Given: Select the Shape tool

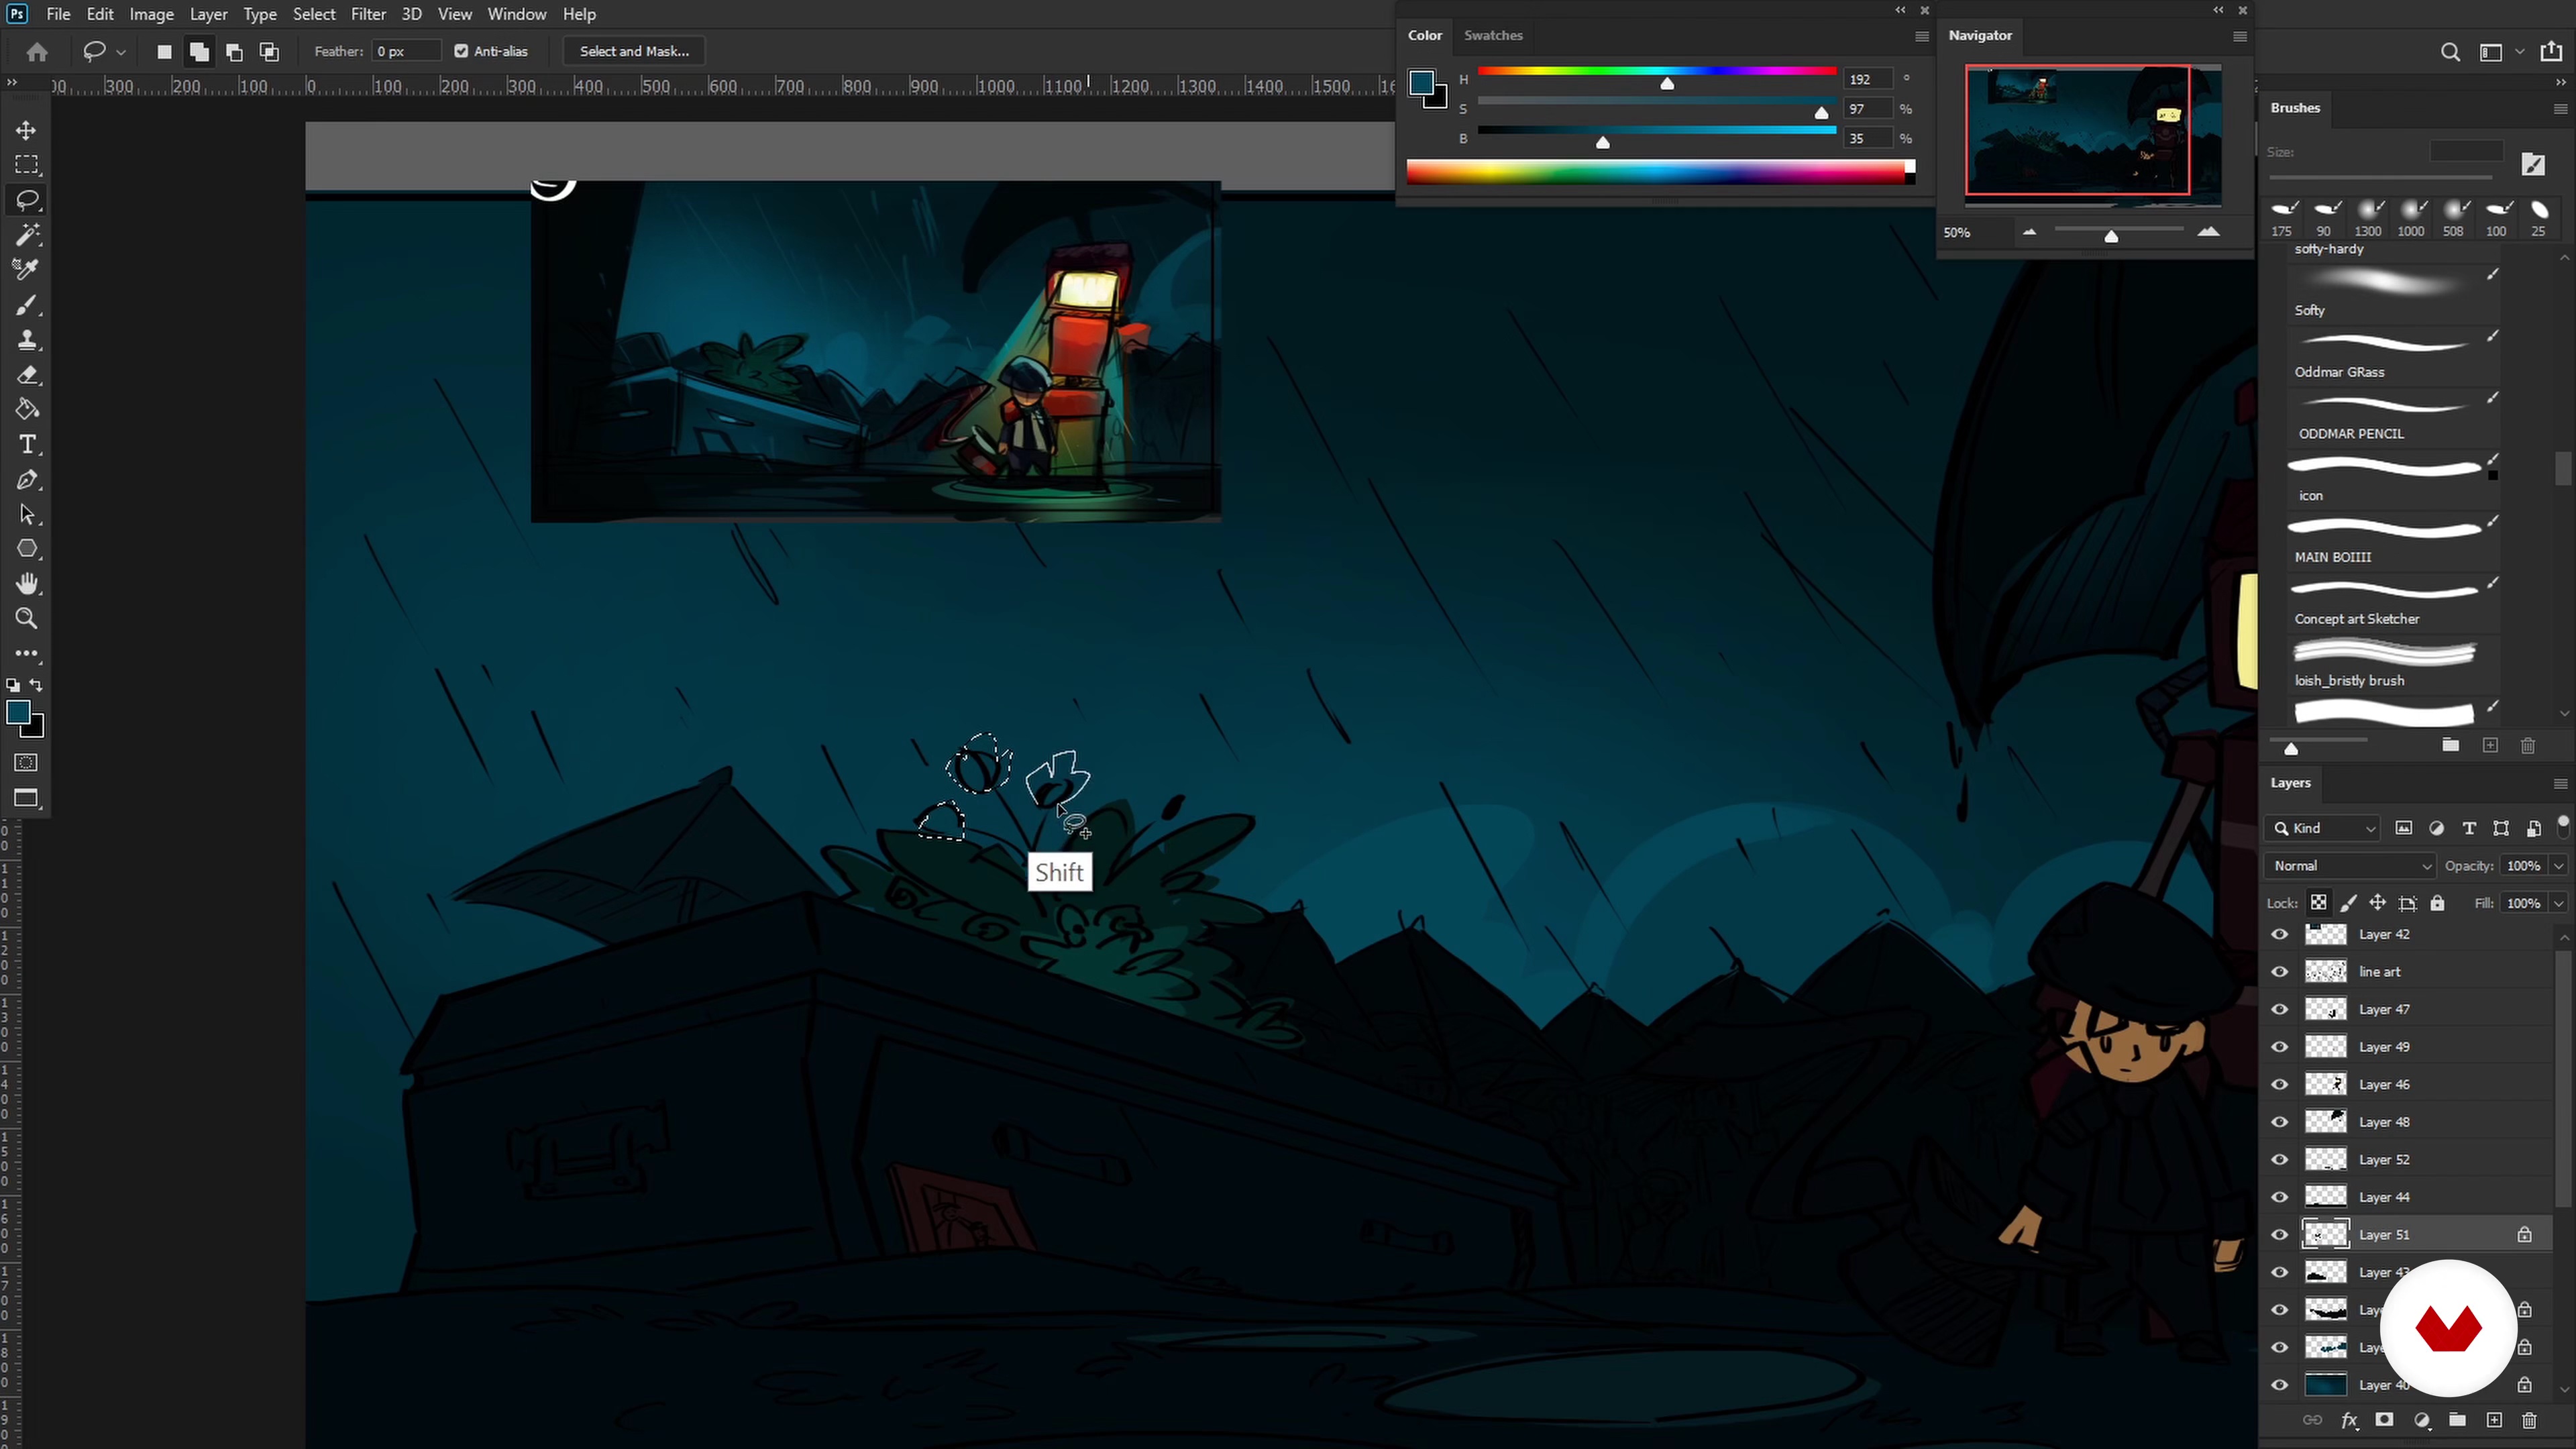Looking at the screenshot, I should [x=26, y=549].
